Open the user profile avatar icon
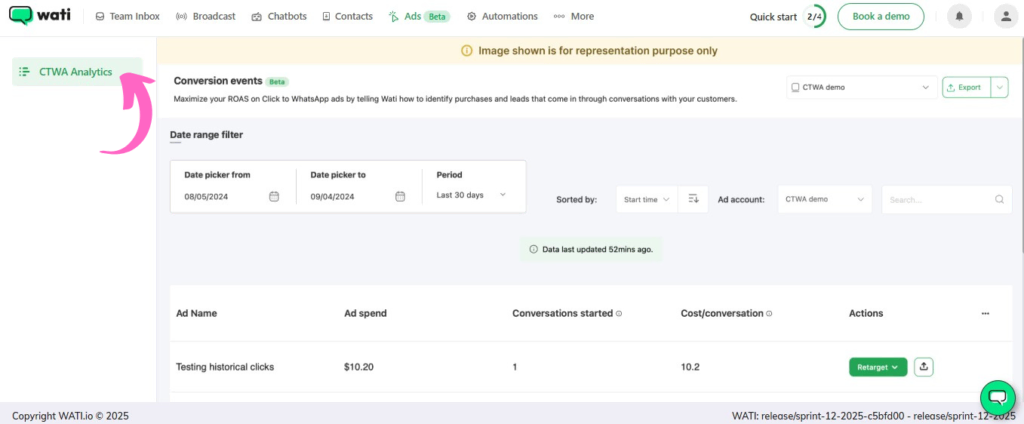This screenshot has height=424, width=1024. click(1004, 17)
